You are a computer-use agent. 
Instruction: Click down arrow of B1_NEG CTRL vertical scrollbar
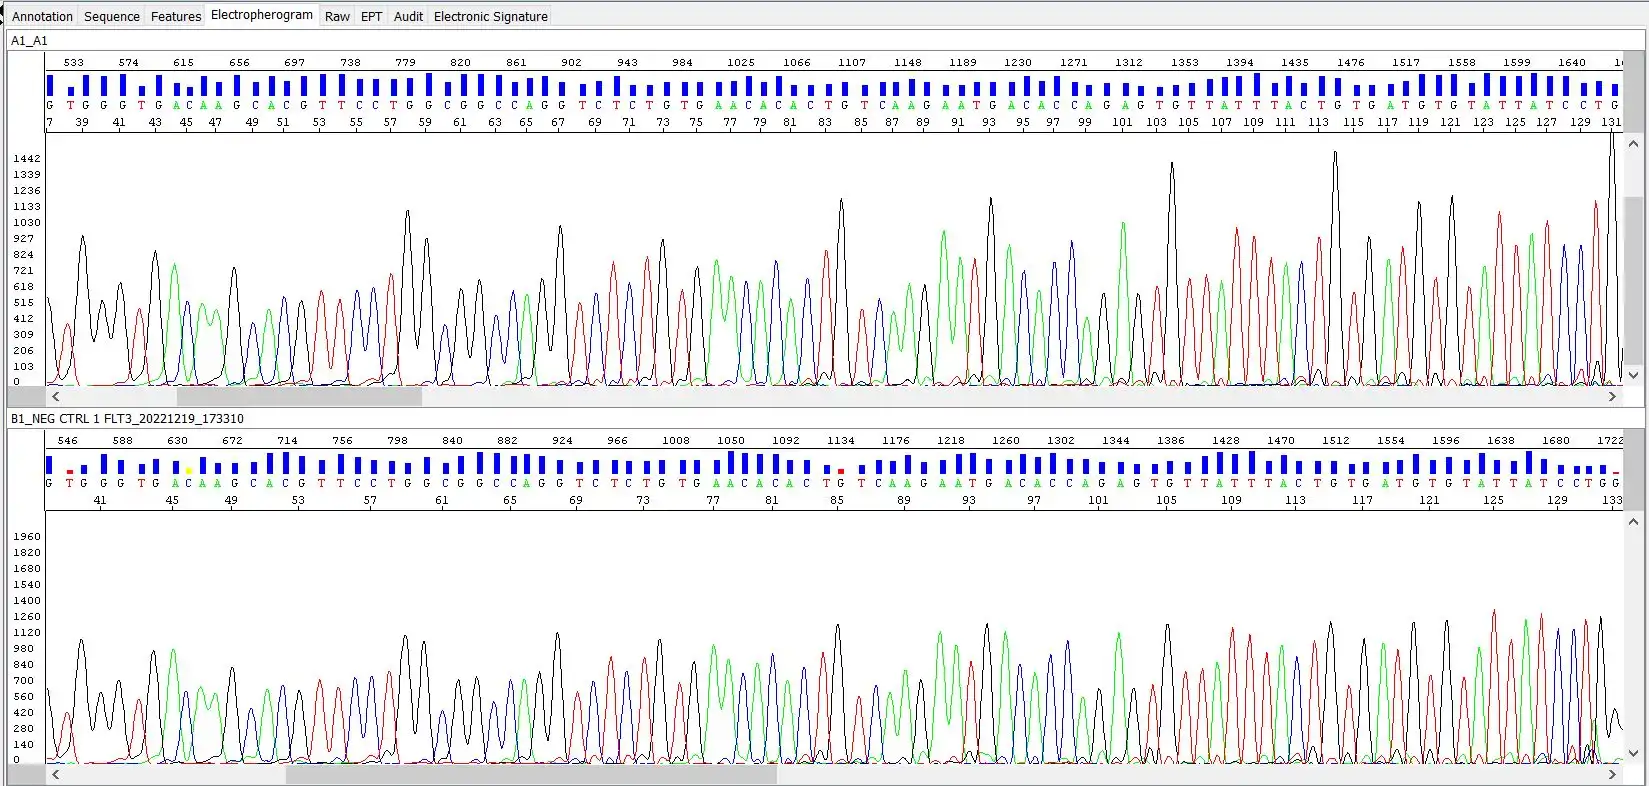click(x=1634, y=753)
